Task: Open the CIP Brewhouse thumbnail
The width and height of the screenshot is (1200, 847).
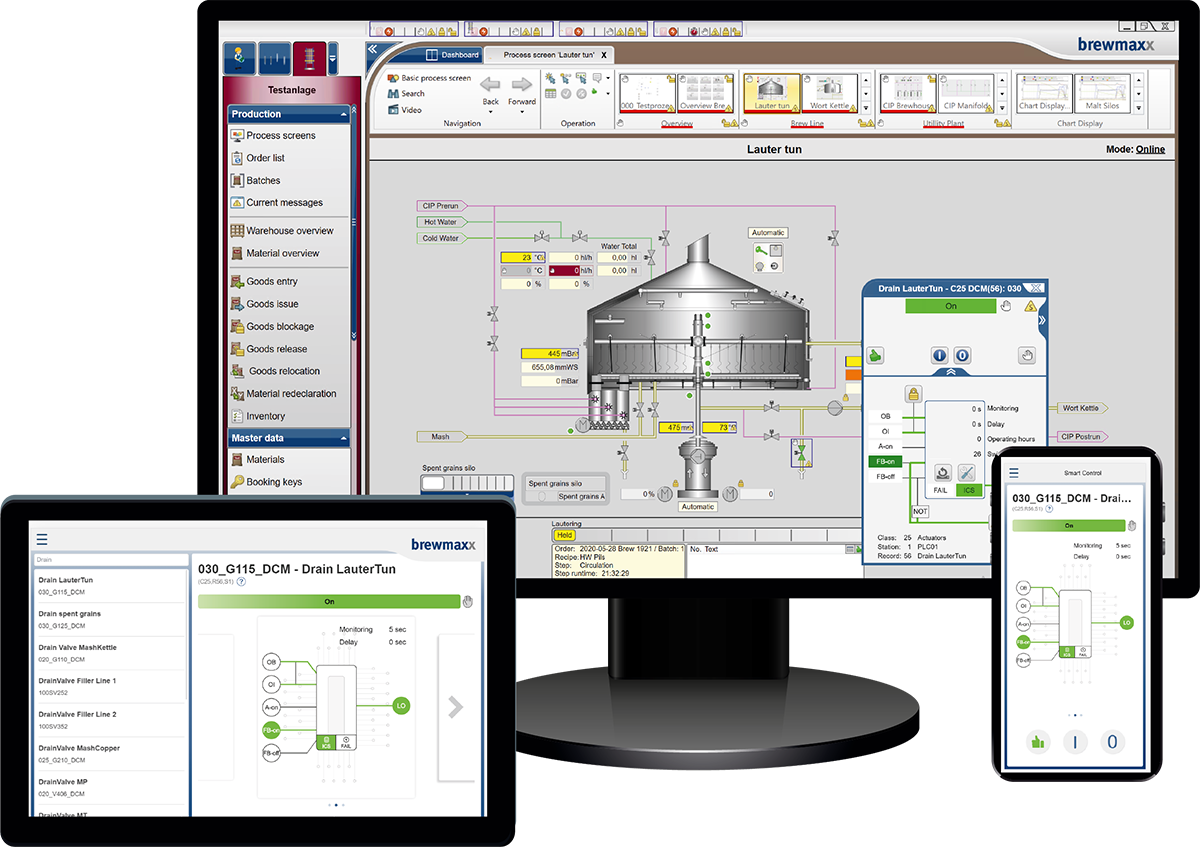Action: point(908,93)
